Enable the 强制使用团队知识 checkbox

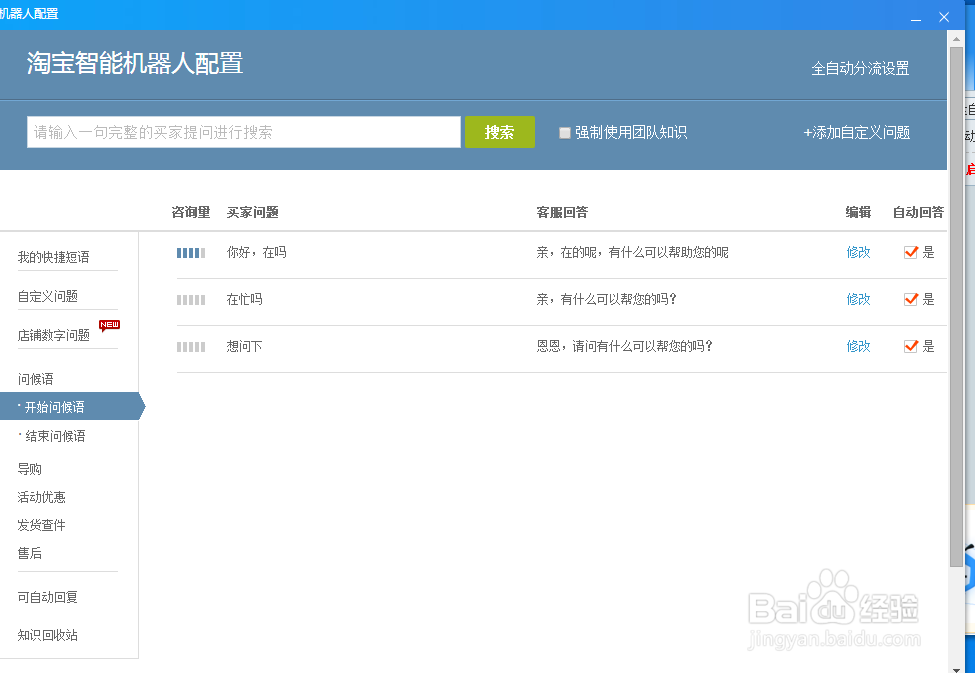pyautogui.click(x=565, y=132)
